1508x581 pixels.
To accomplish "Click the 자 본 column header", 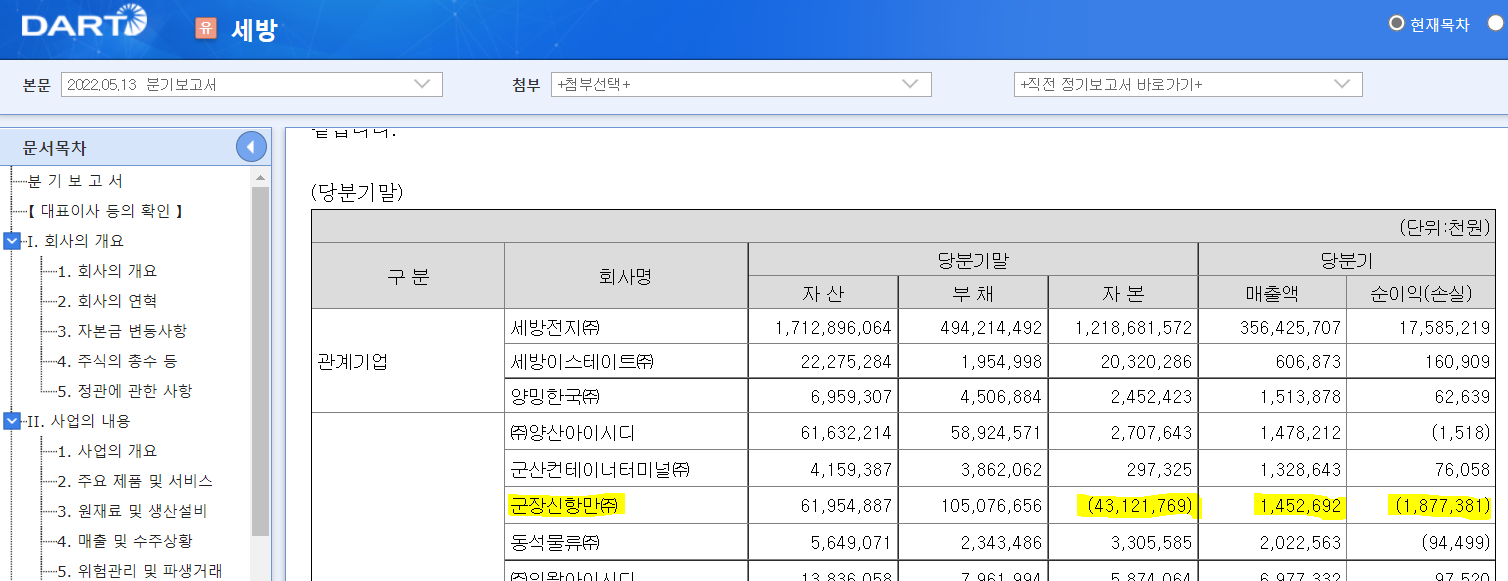I will [x=1123, y=293].
